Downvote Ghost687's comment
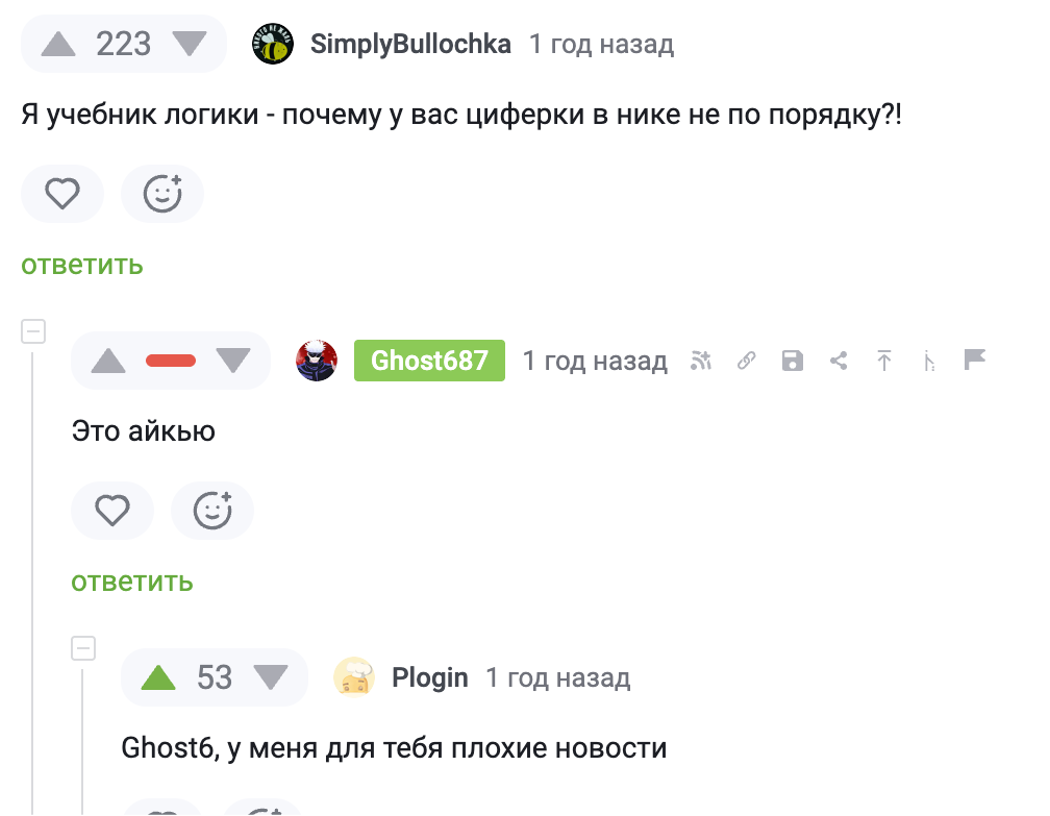The image size is (1050, 816). click(233, 361)
